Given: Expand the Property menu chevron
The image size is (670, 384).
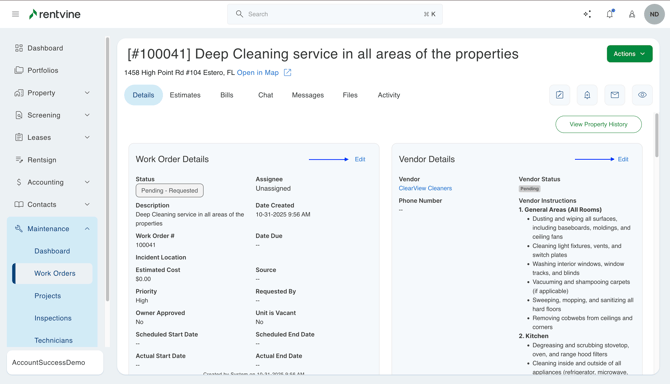Looking at the screenshot, I should [x=87, y=93].
